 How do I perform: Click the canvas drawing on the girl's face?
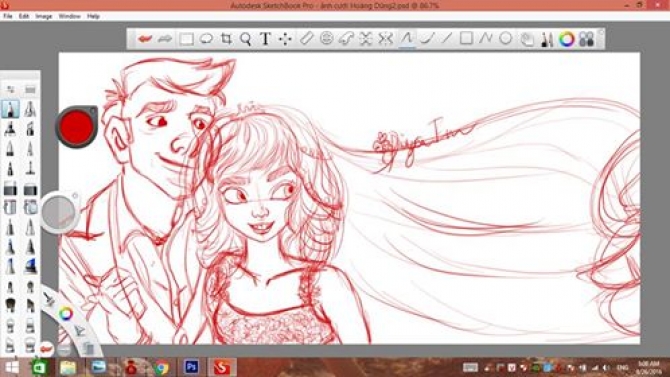tap(261, 201)
